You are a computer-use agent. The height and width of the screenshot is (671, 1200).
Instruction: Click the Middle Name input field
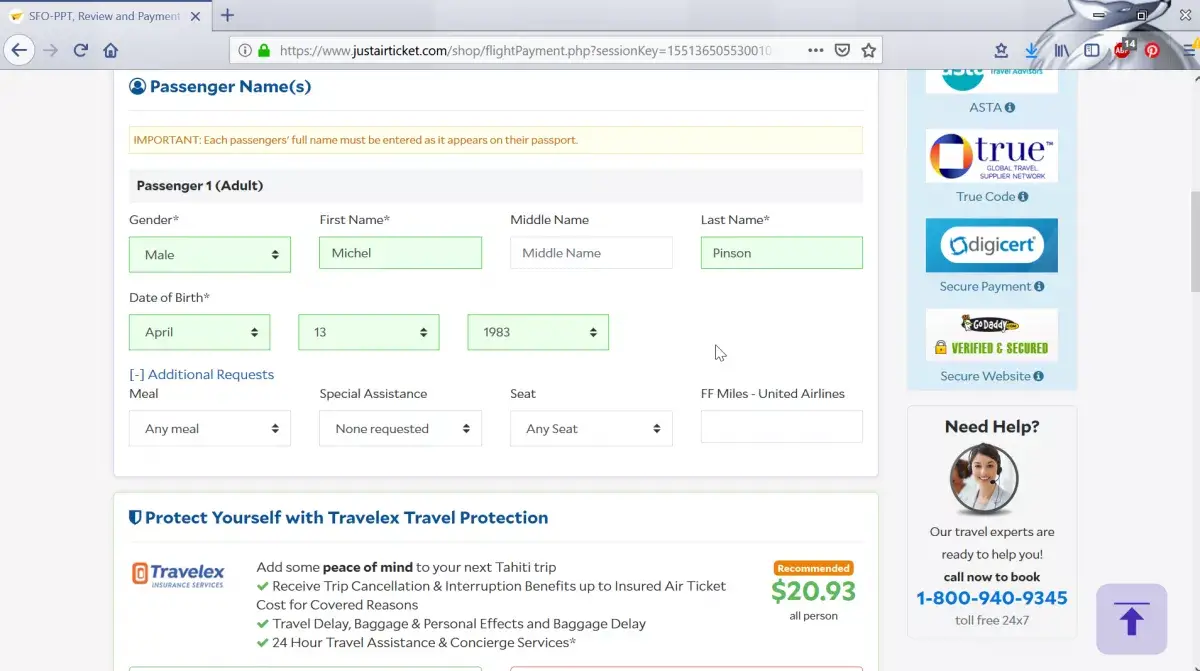(x=591, y=253)
